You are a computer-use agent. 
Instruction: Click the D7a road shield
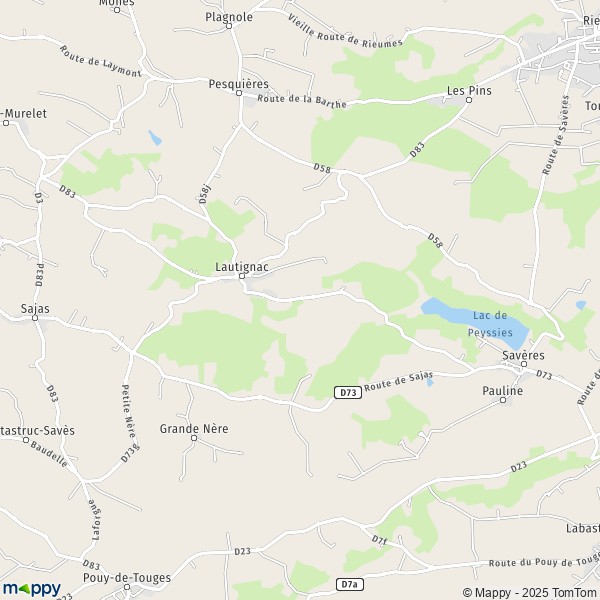click(x=350, y=584)
